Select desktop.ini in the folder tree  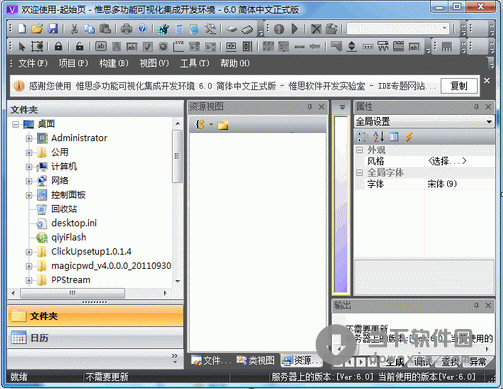(x=74, y=223)
